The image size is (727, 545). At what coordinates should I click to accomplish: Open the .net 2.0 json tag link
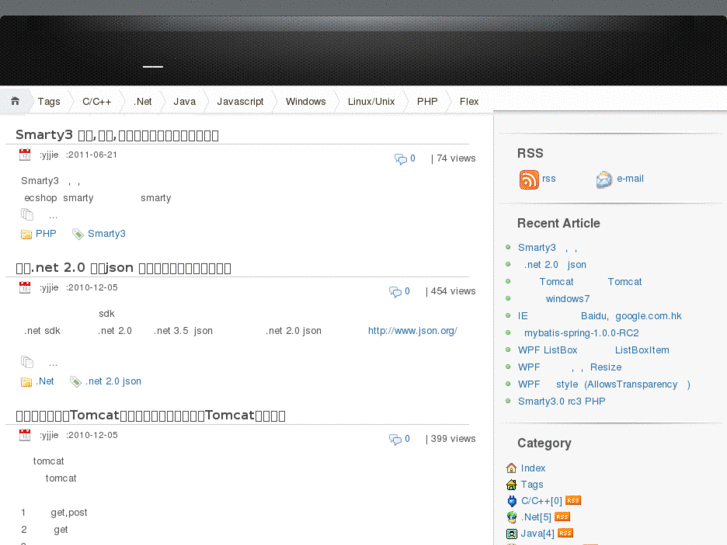point(114,381)
